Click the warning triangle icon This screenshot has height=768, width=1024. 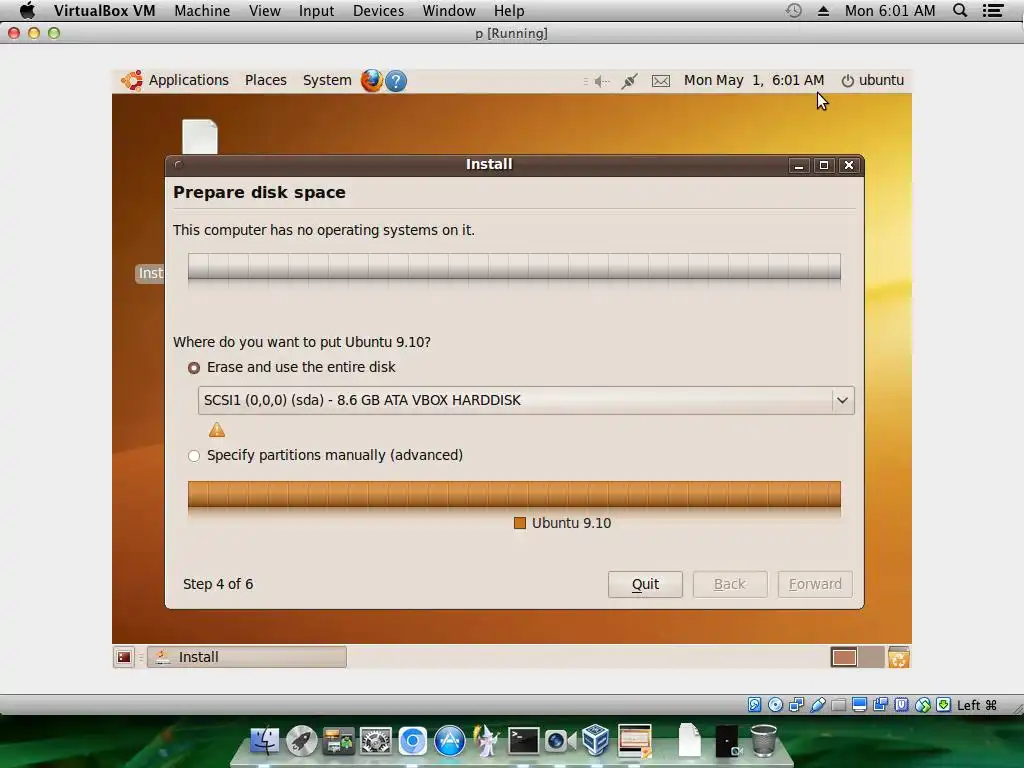217,430
